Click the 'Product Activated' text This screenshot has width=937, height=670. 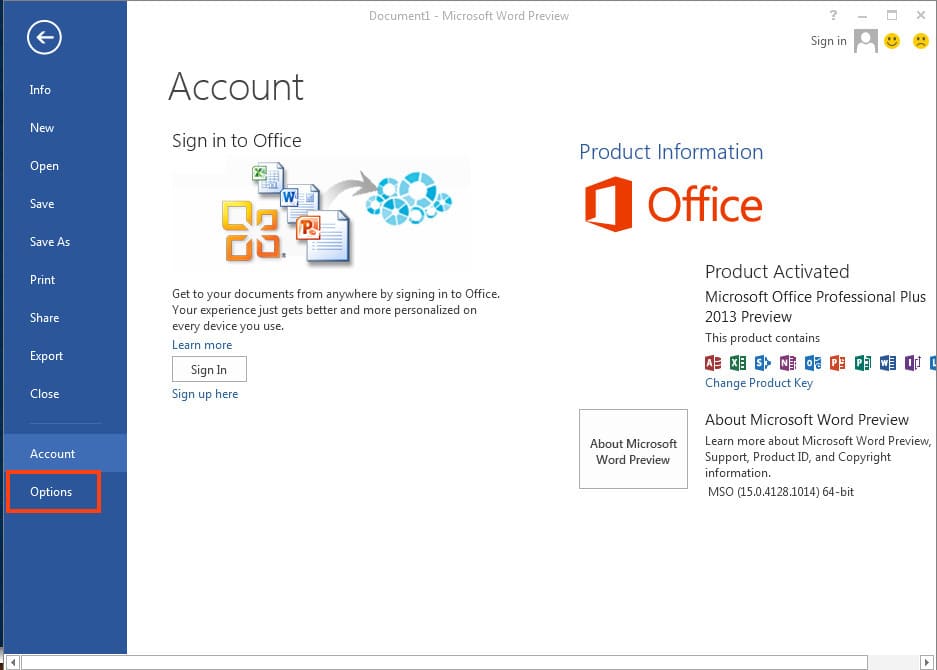click(777, 272)
